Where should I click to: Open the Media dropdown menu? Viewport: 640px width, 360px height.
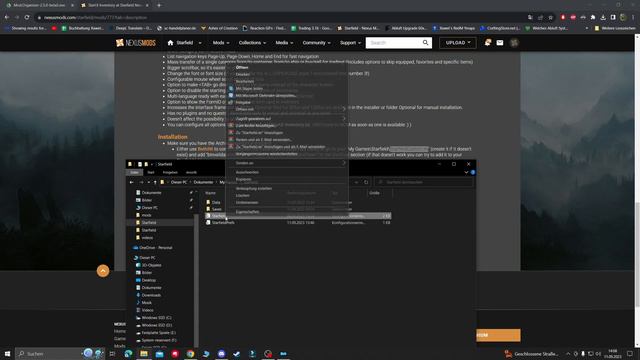click(x=284, y=42)
